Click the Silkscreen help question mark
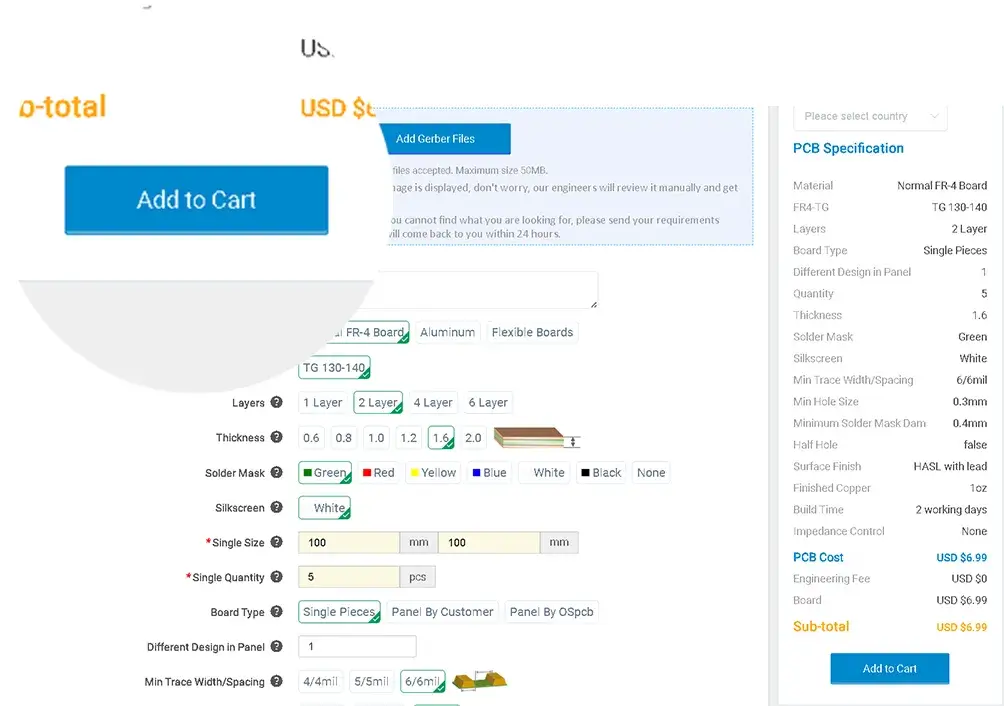The height and width of the screenshot is (706, 1004). tap(276, 508)
